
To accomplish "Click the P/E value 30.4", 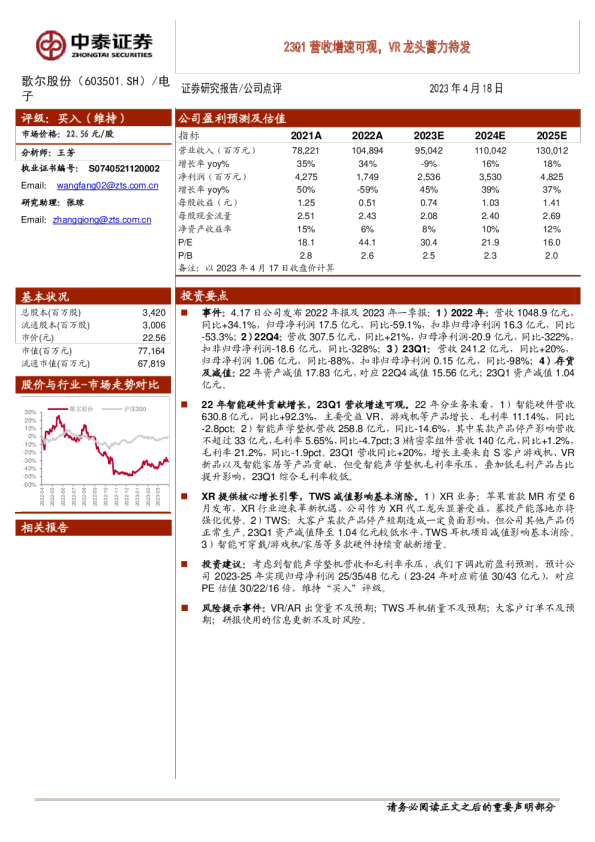I will coord(429,243).
